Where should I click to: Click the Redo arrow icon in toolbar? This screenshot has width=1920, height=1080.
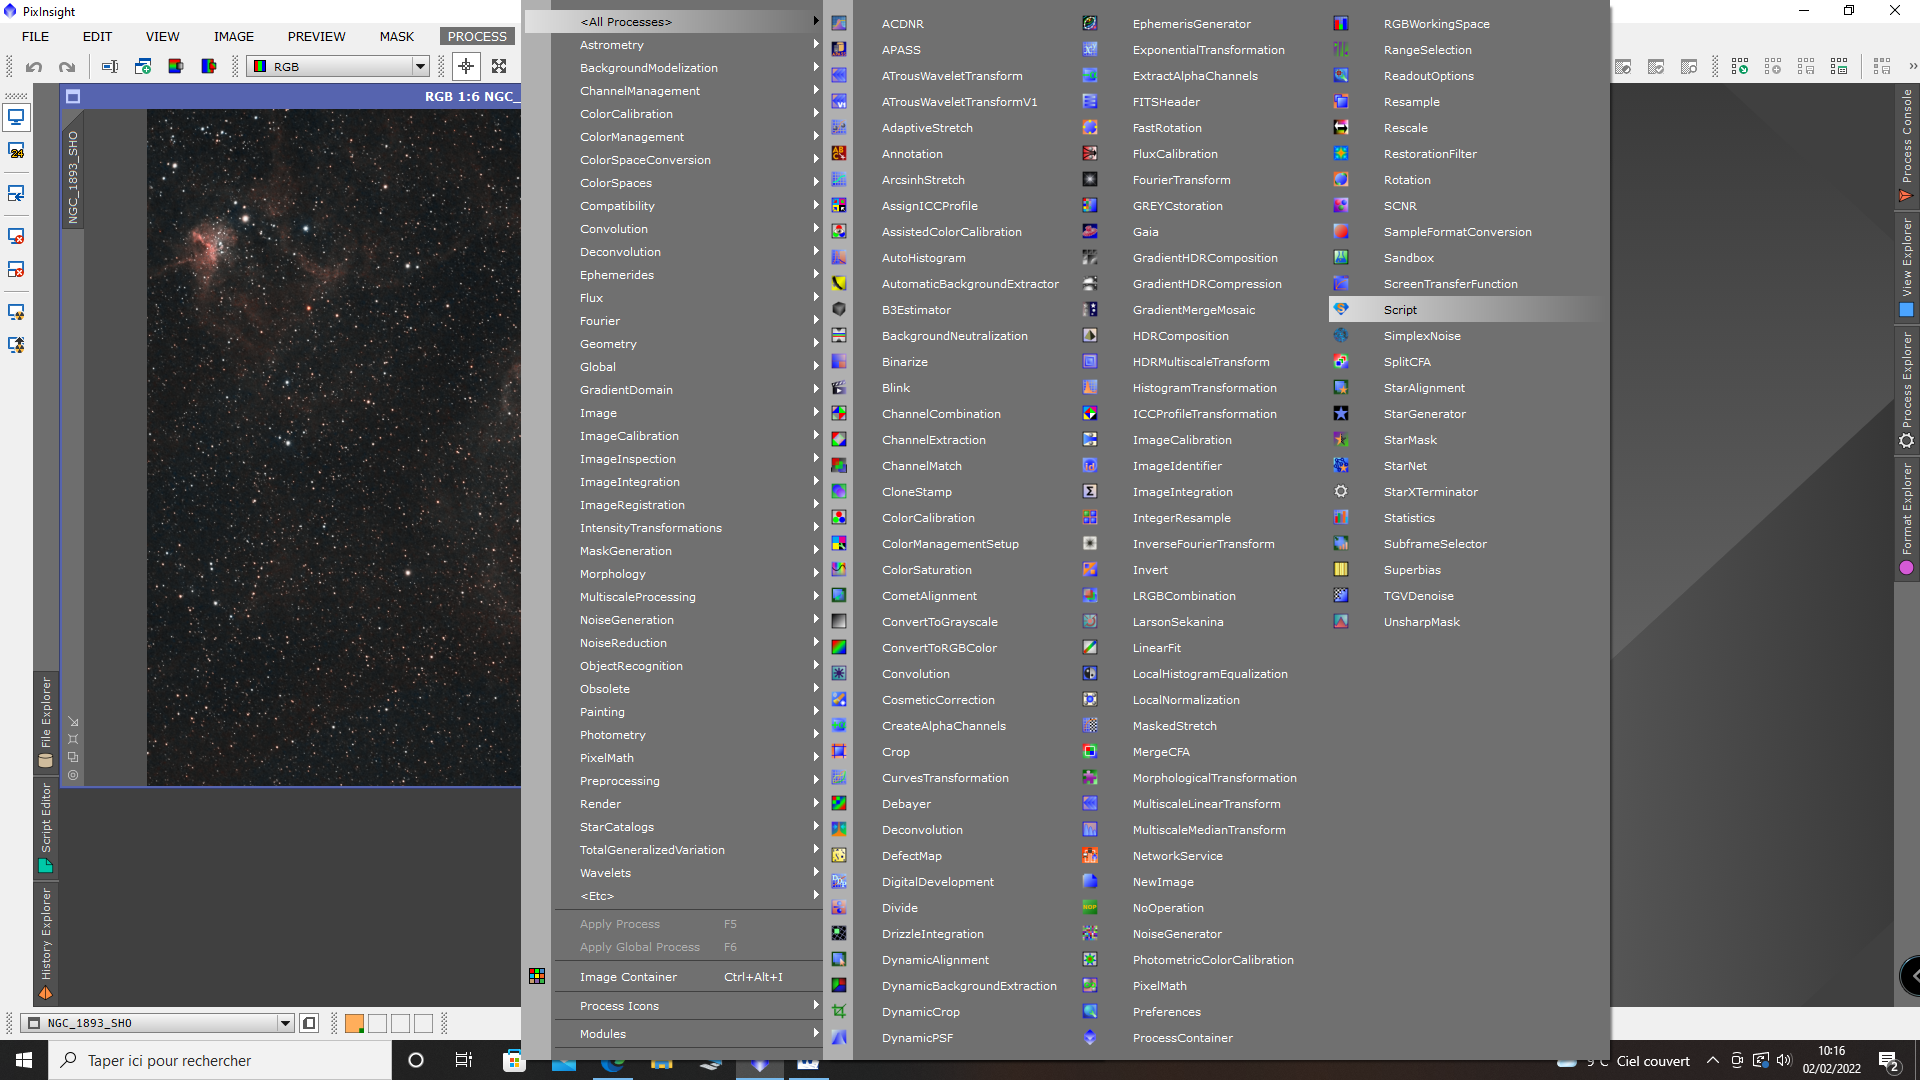click(67, 67)
